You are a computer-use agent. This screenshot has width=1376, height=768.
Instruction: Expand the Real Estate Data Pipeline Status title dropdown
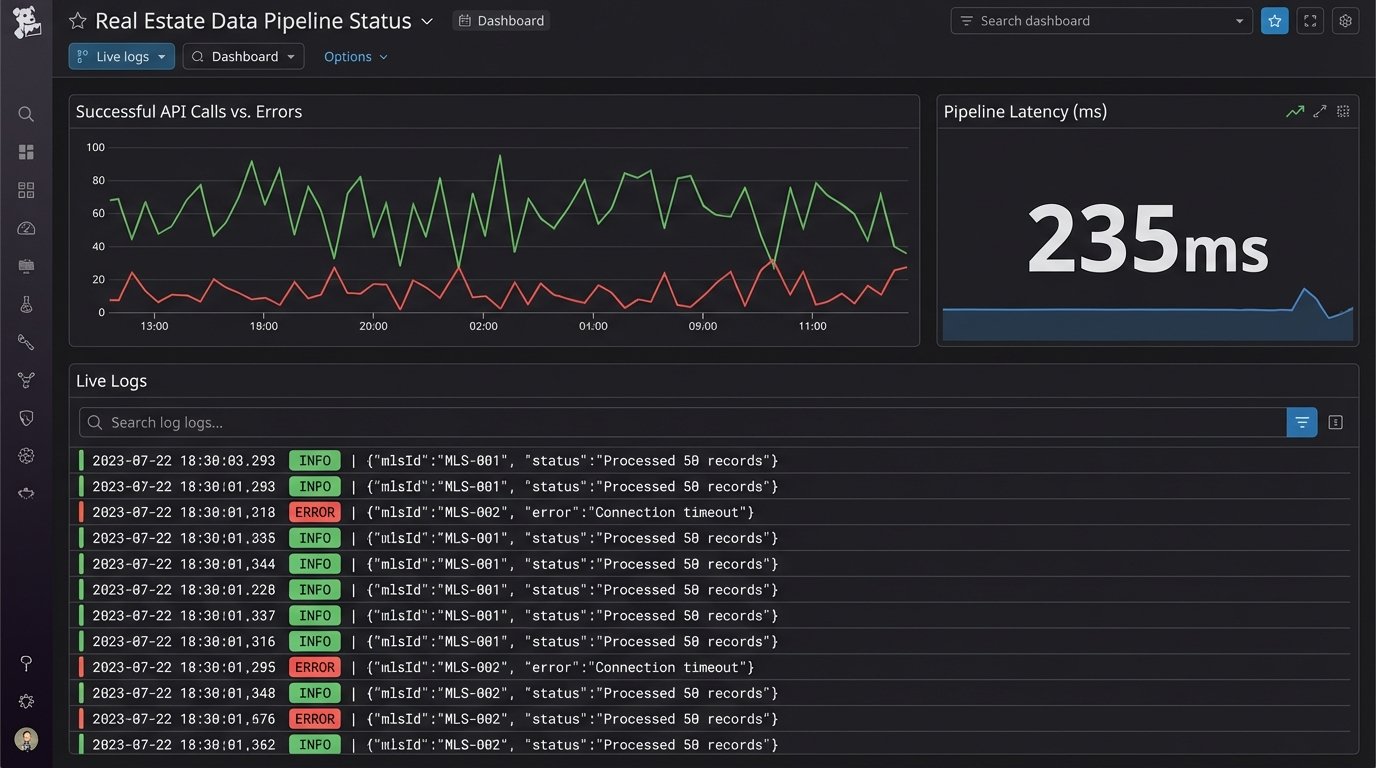tap(427, 20)
